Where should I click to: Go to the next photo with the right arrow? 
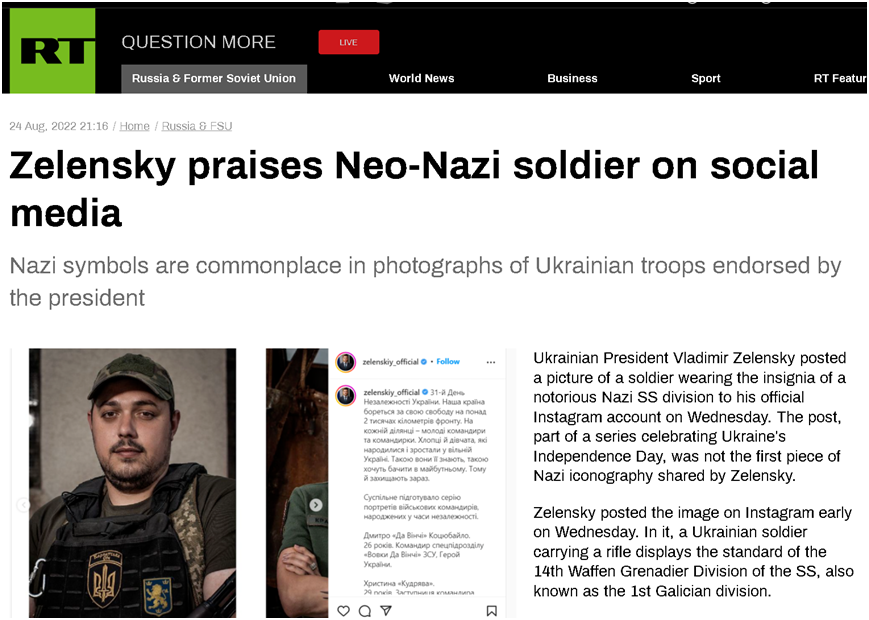(316, 506)
